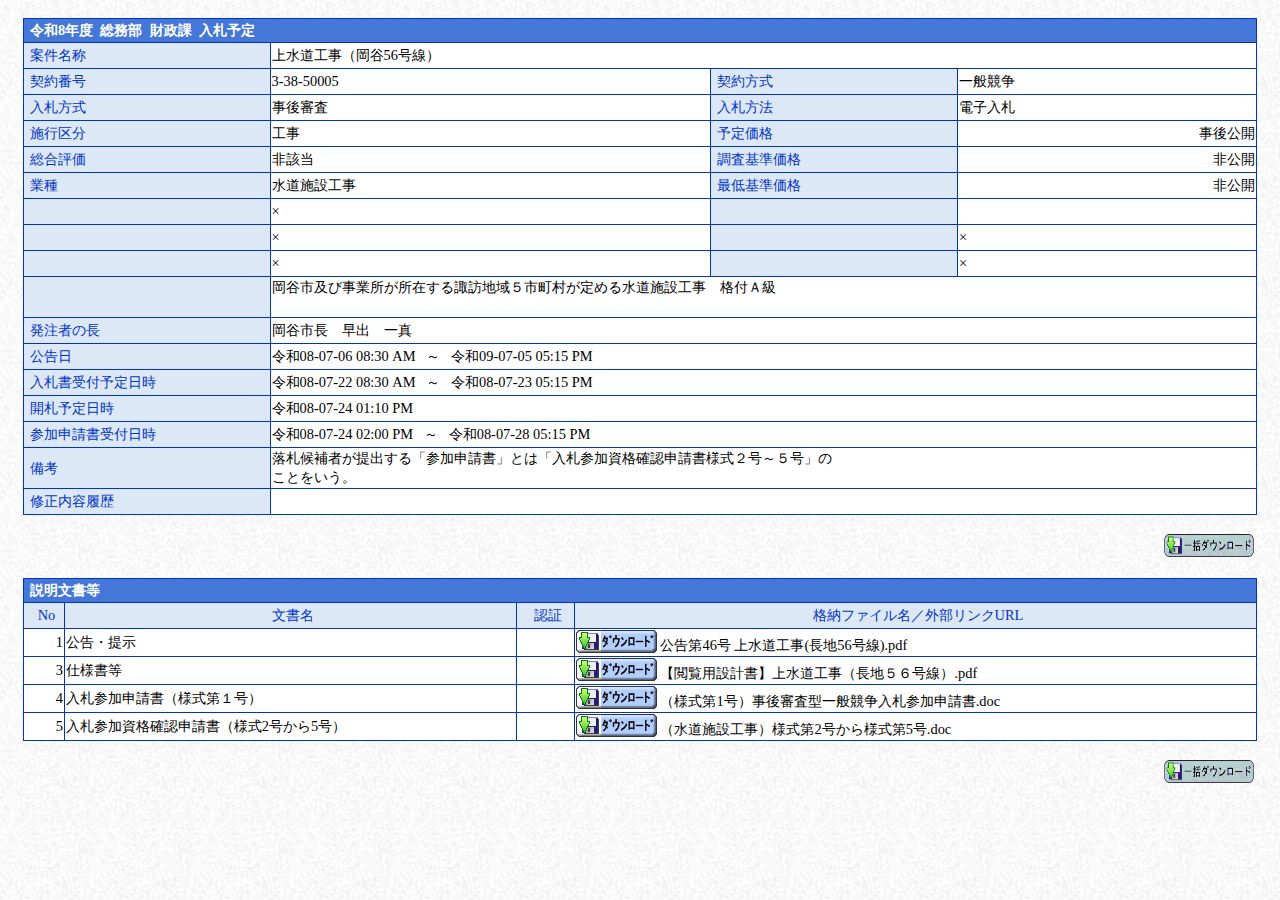Click the 入札方法 value 電子入札
The width and height of the screenshot is (1280, 900).
987,108
